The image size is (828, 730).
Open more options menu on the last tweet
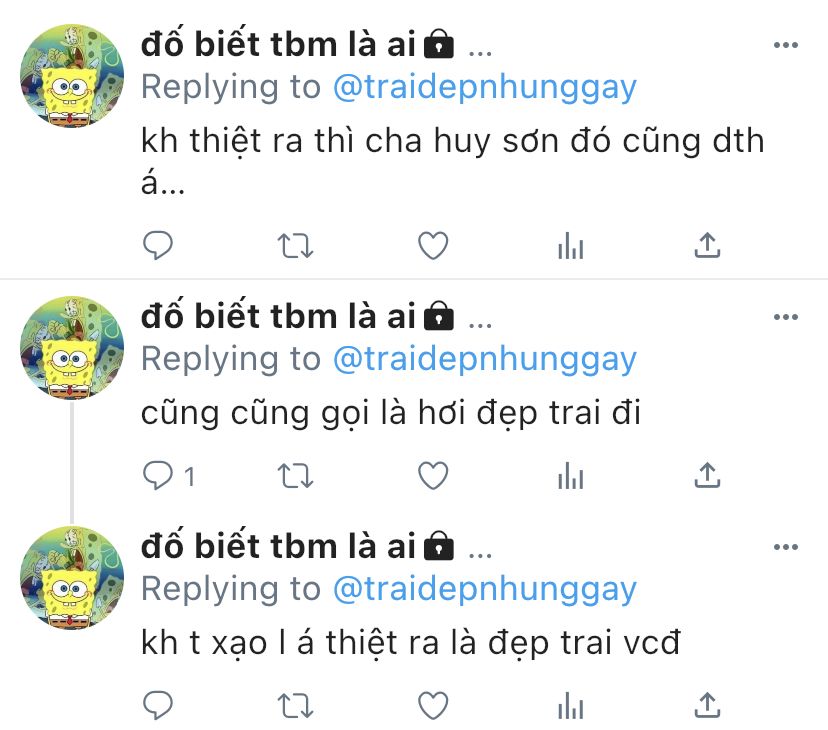[x=786, y=547]
